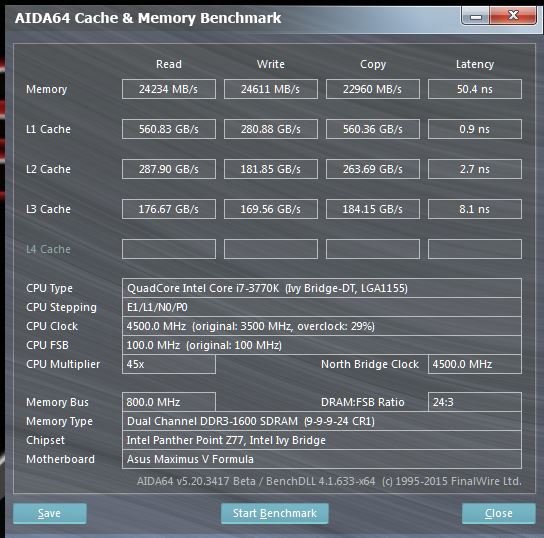The image size is (544, 538).
Task: Click L2 Cache latency 2.7 ns
Action: (x=475, y=169)
